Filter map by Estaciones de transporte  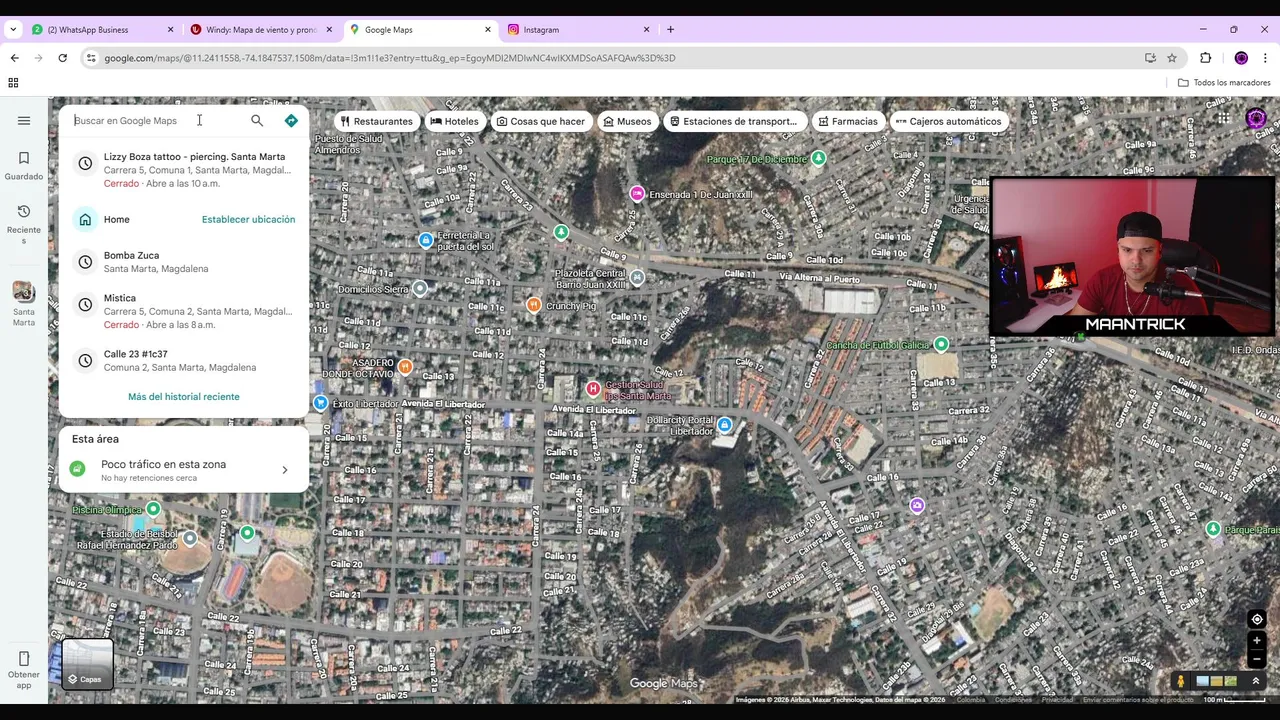click(734, 121)
